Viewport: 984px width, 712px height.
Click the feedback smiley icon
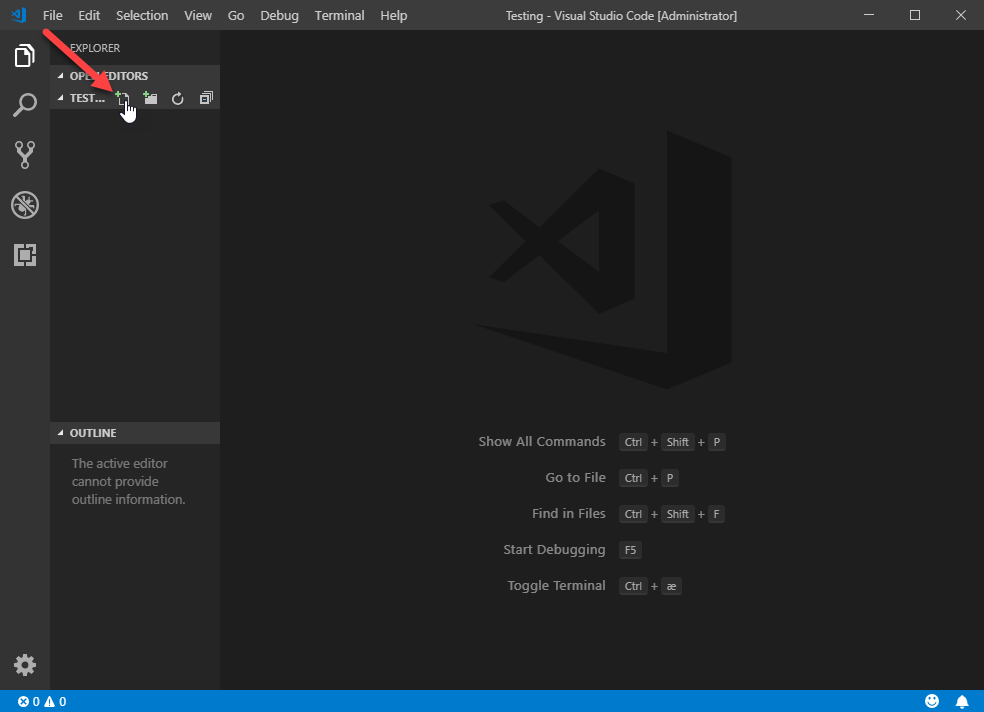(x=932, y=701)
